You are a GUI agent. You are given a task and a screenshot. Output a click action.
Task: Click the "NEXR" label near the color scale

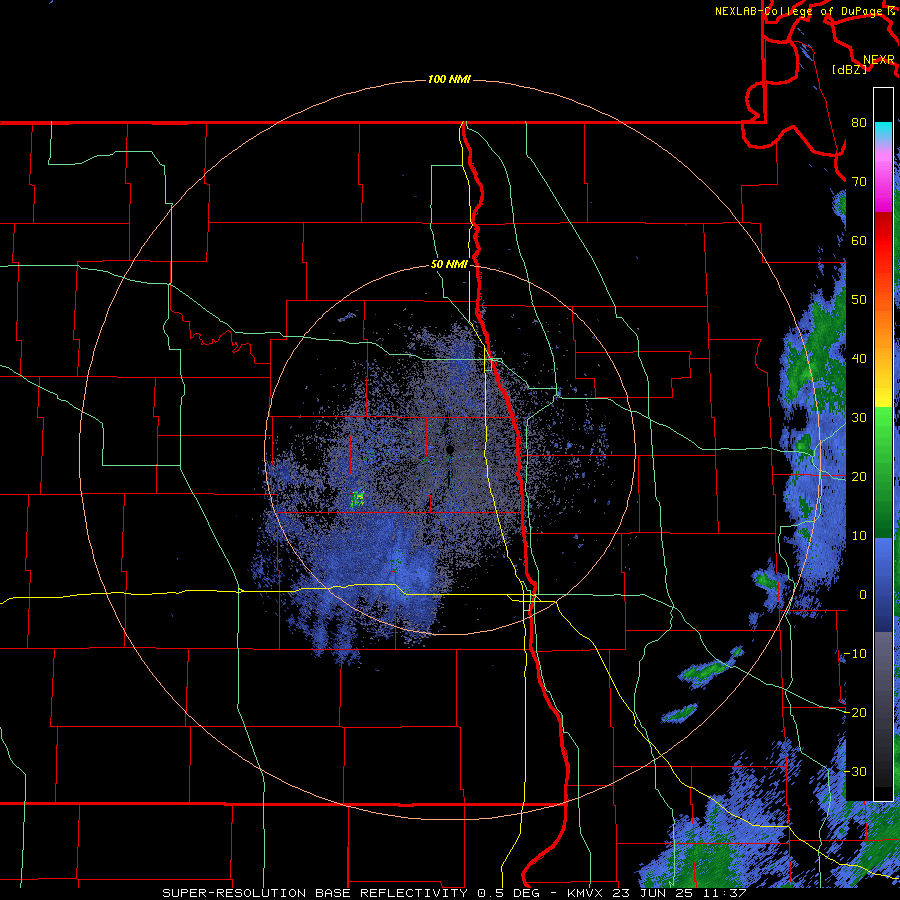coord(879,60)
